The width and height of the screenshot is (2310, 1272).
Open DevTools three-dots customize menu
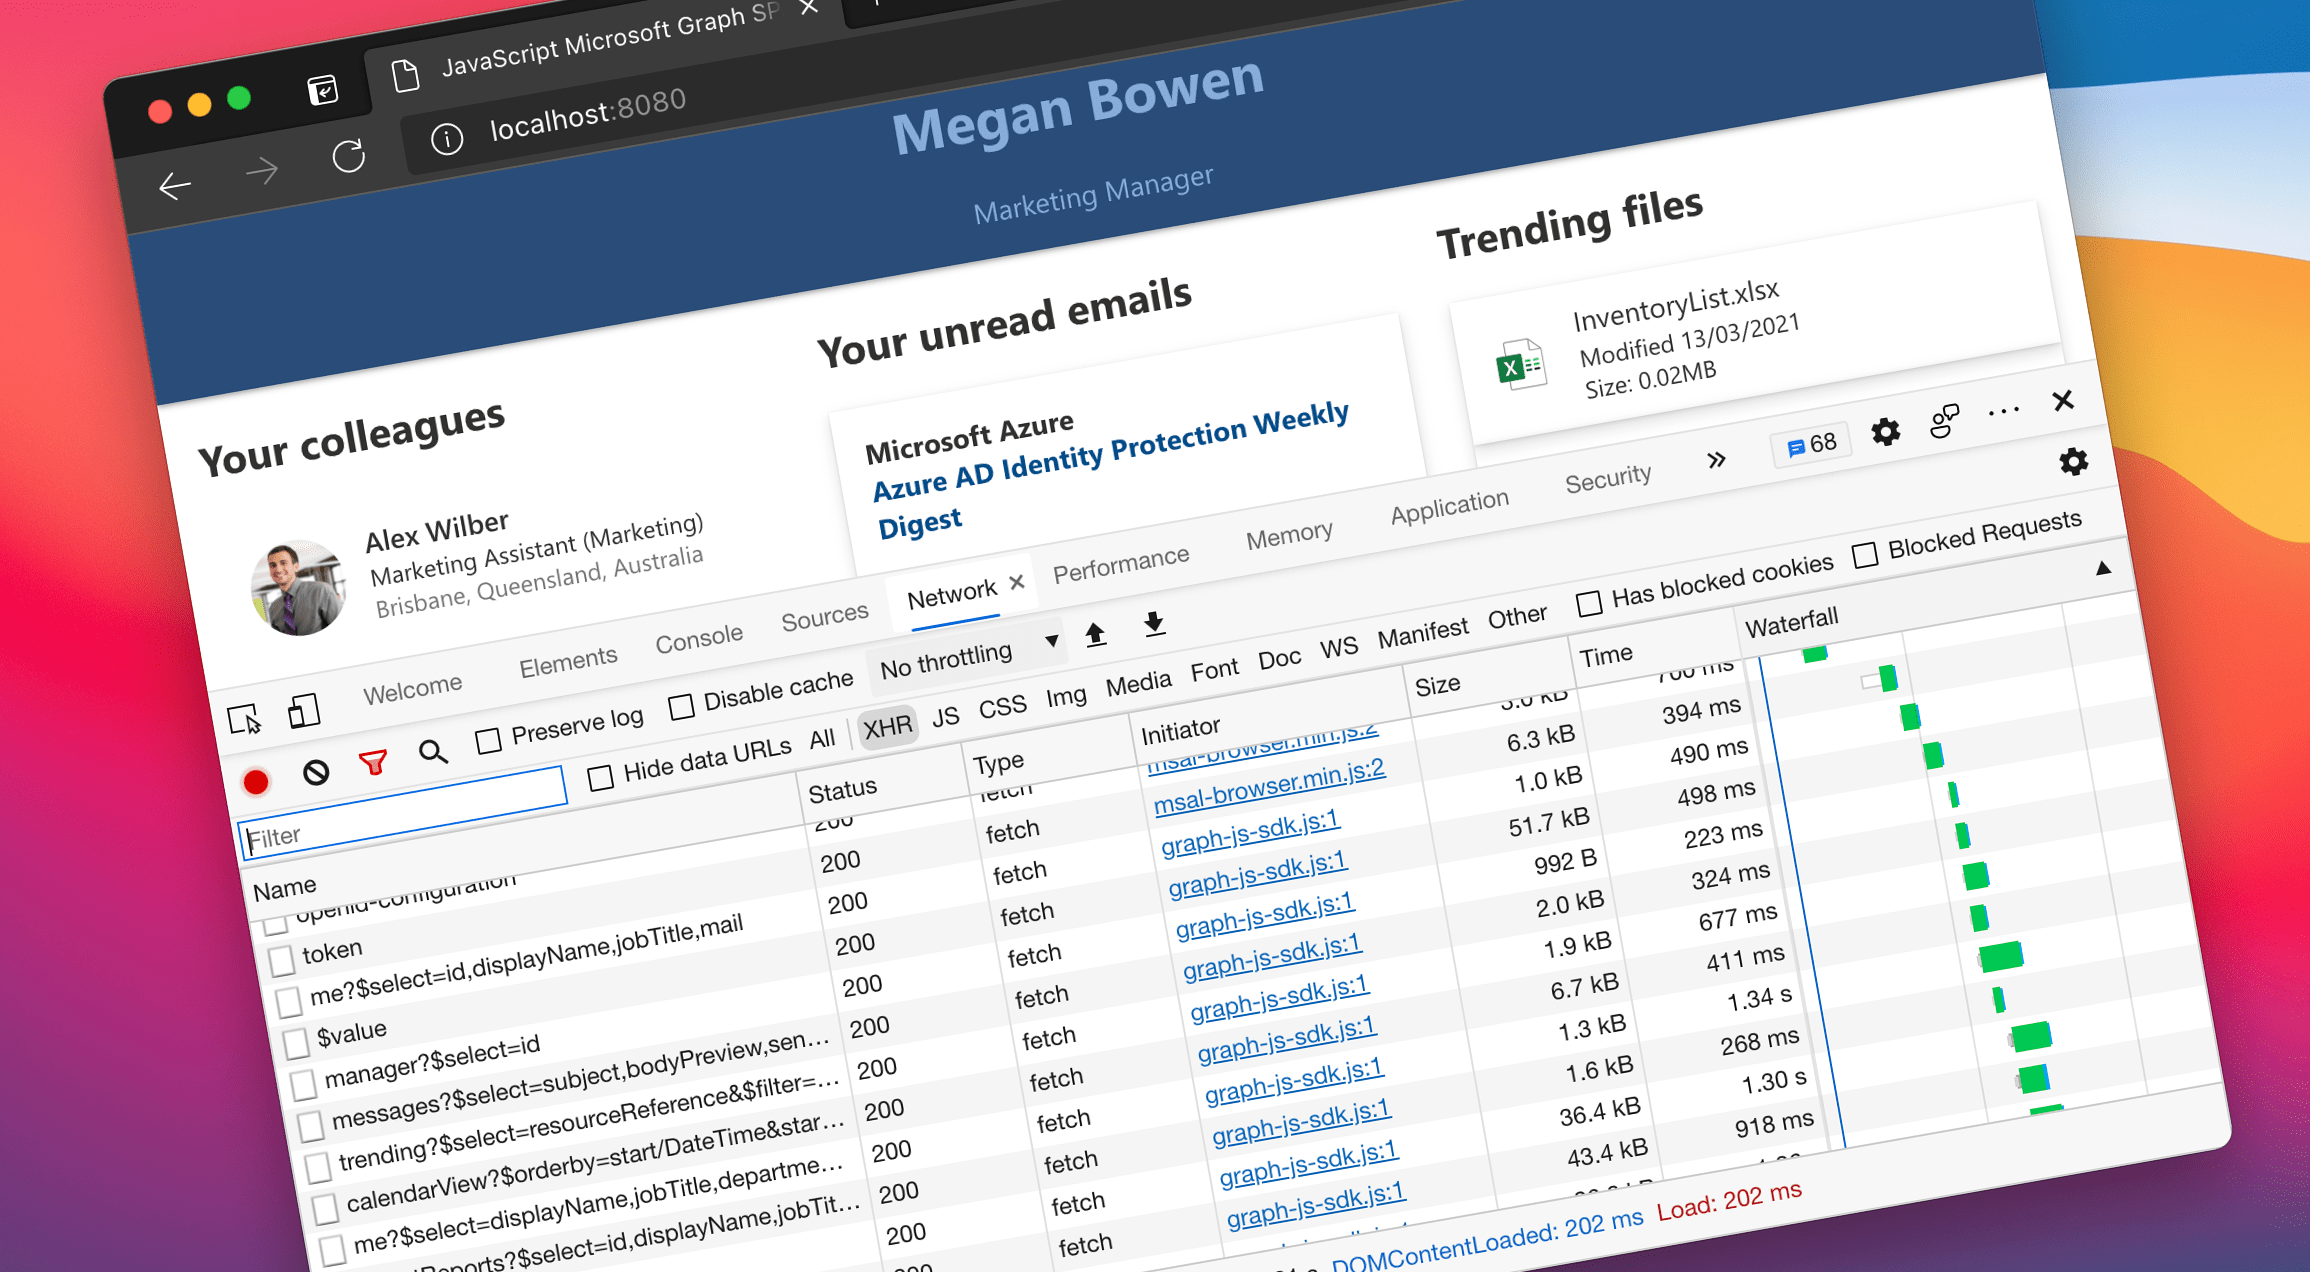pos(2003,412)
